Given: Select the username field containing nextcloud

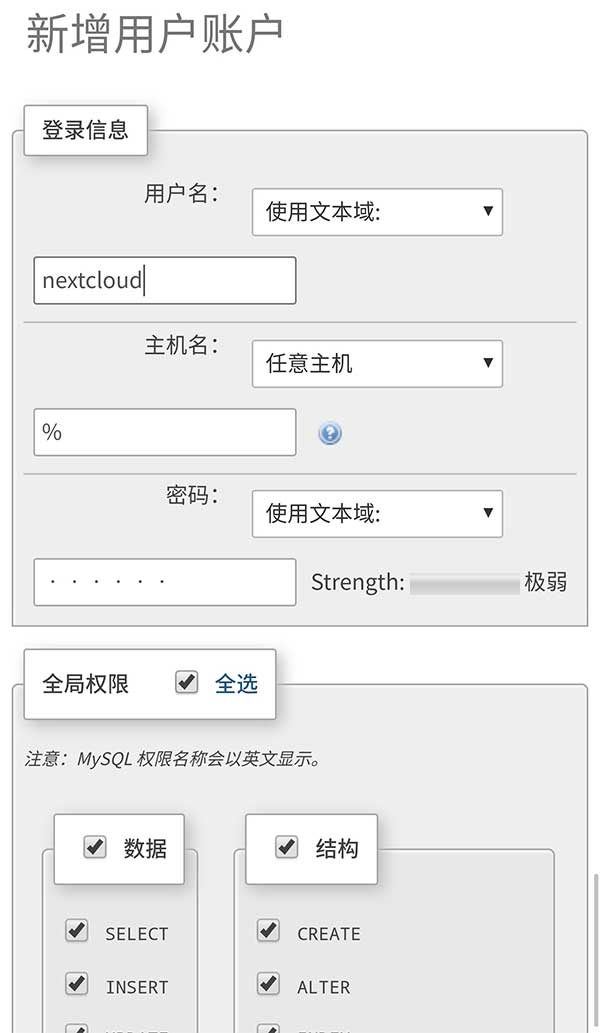Looking at the screenshot, I should click(x=163, y=281).
